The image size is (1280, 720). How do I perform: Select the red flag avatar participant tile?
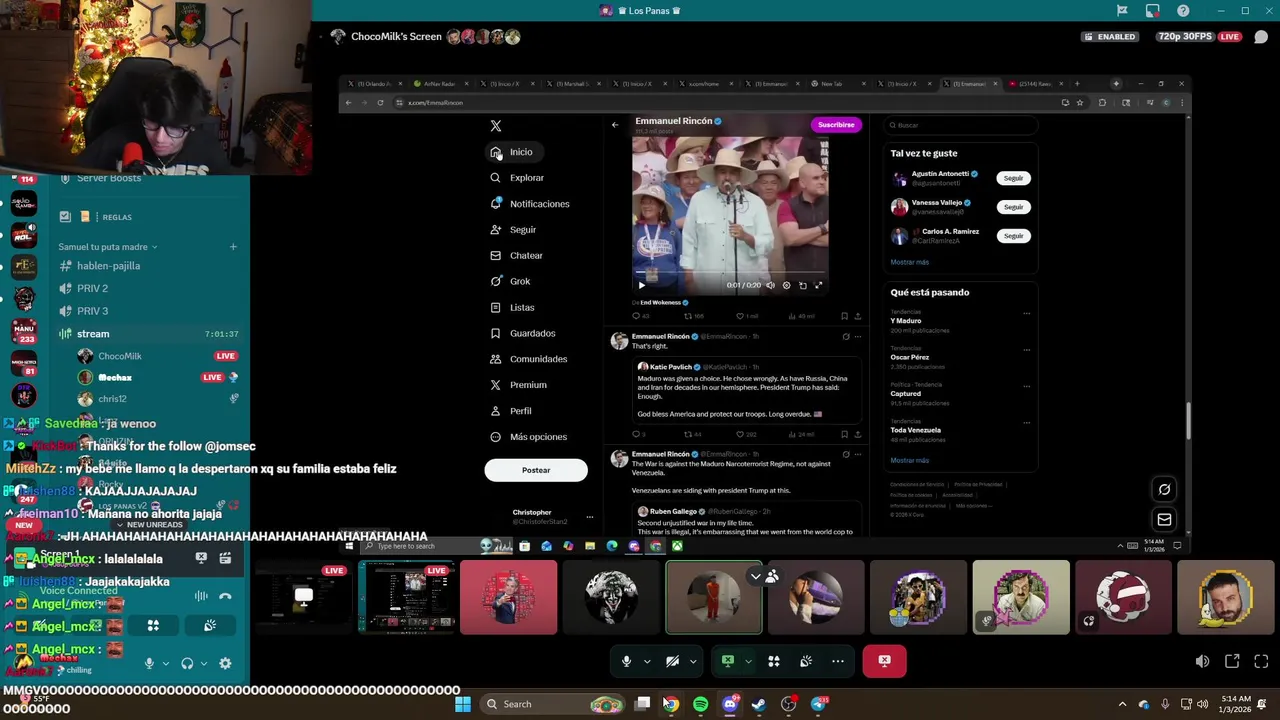[509, 597]
